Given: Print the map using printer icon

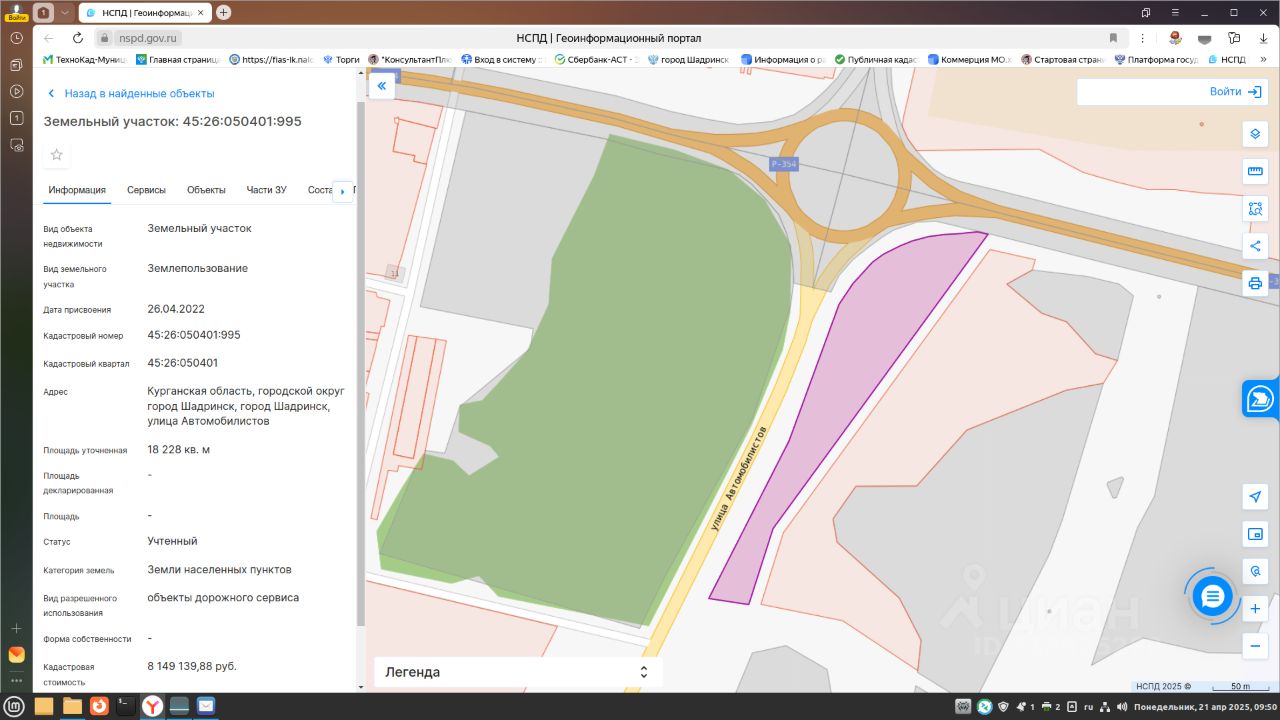Looking at the screenshot, I should pos(1255,283).
